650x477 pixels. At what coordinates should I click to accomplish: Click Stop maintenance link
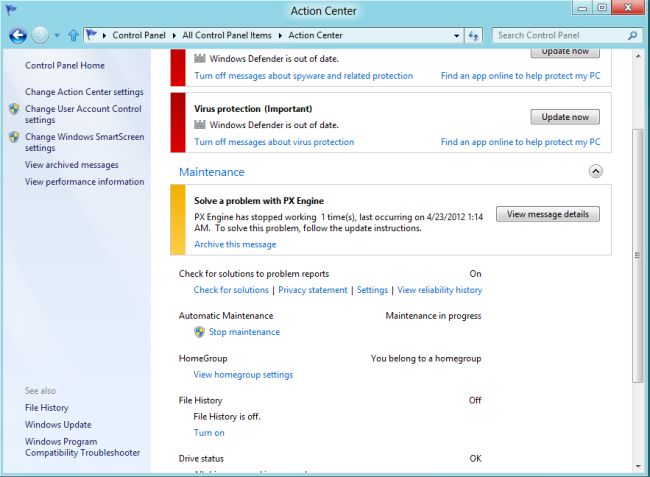244,332
